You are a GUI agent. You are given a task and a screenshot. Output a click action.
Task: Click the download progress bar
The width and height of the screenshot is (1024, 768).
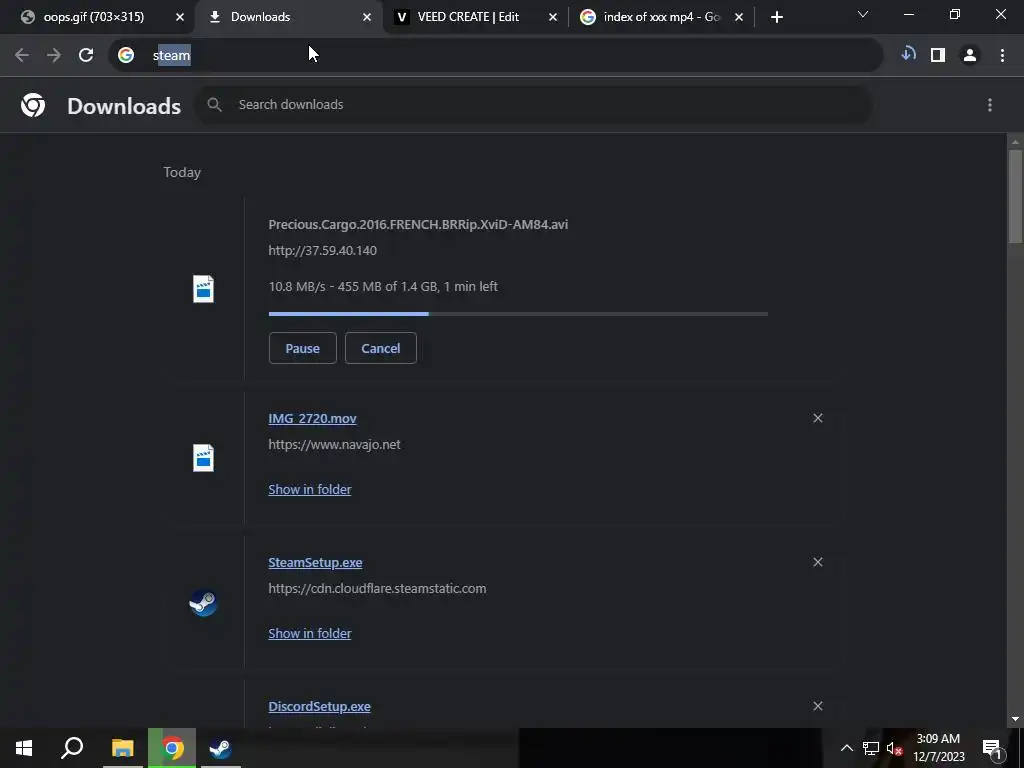tap(518, 314)
